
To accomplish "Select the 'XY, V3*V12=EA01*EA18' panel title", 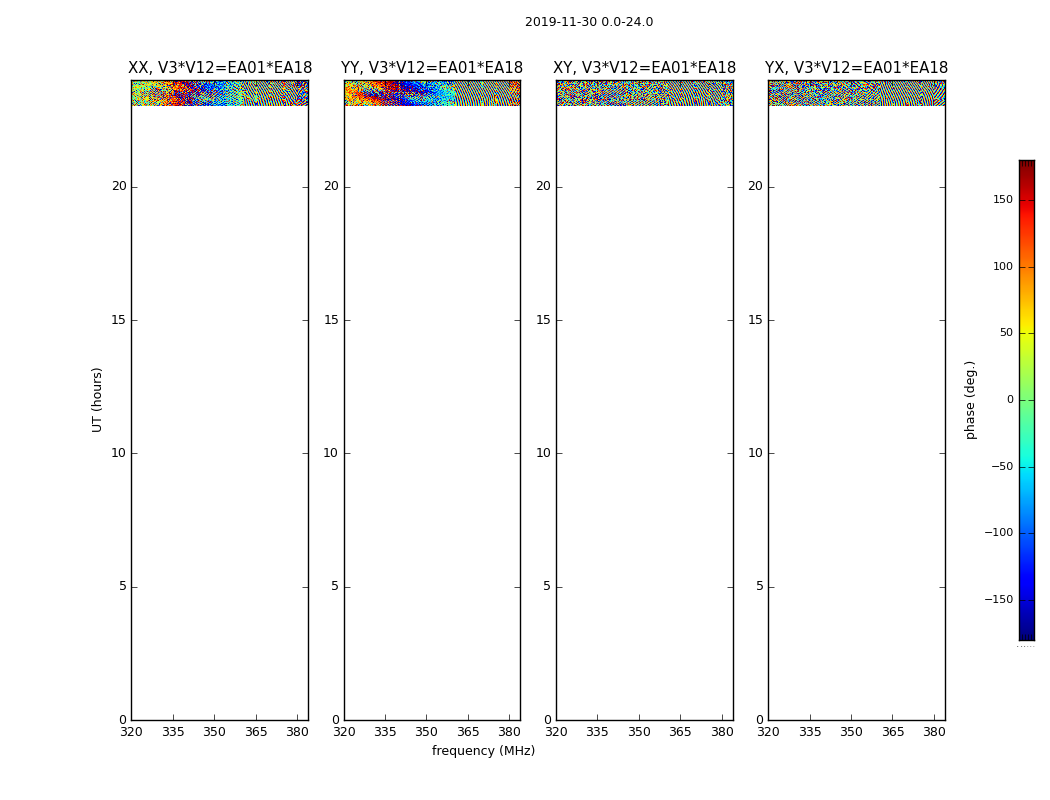I will 644,68.
